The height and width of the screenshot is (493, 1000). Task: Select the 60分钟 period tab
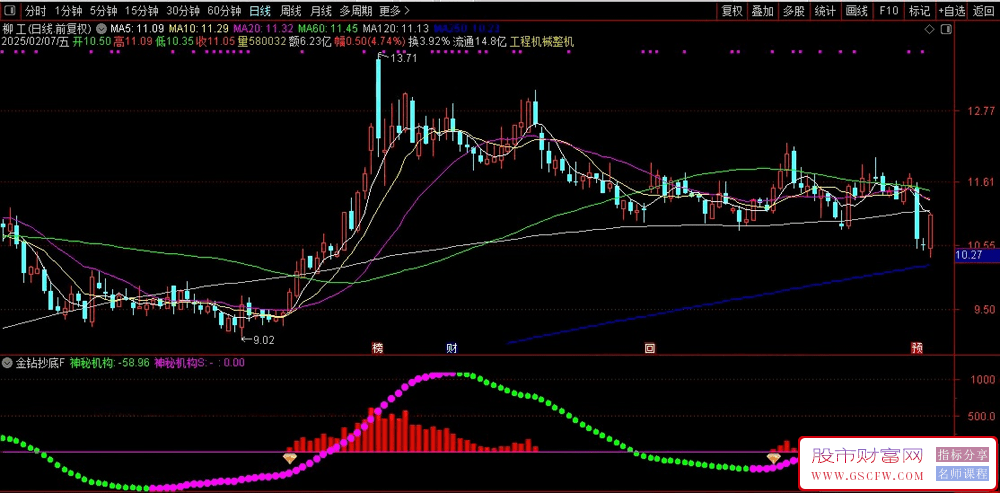pyautogui.click(x=224, y=11)
